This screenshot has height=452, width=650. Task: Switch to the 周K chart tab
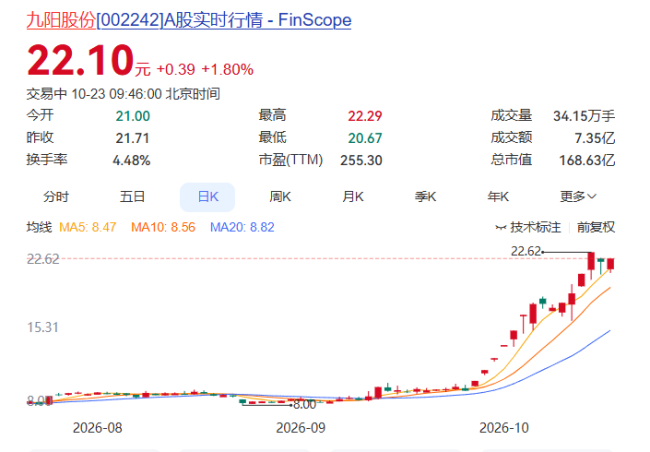[280, 197]
